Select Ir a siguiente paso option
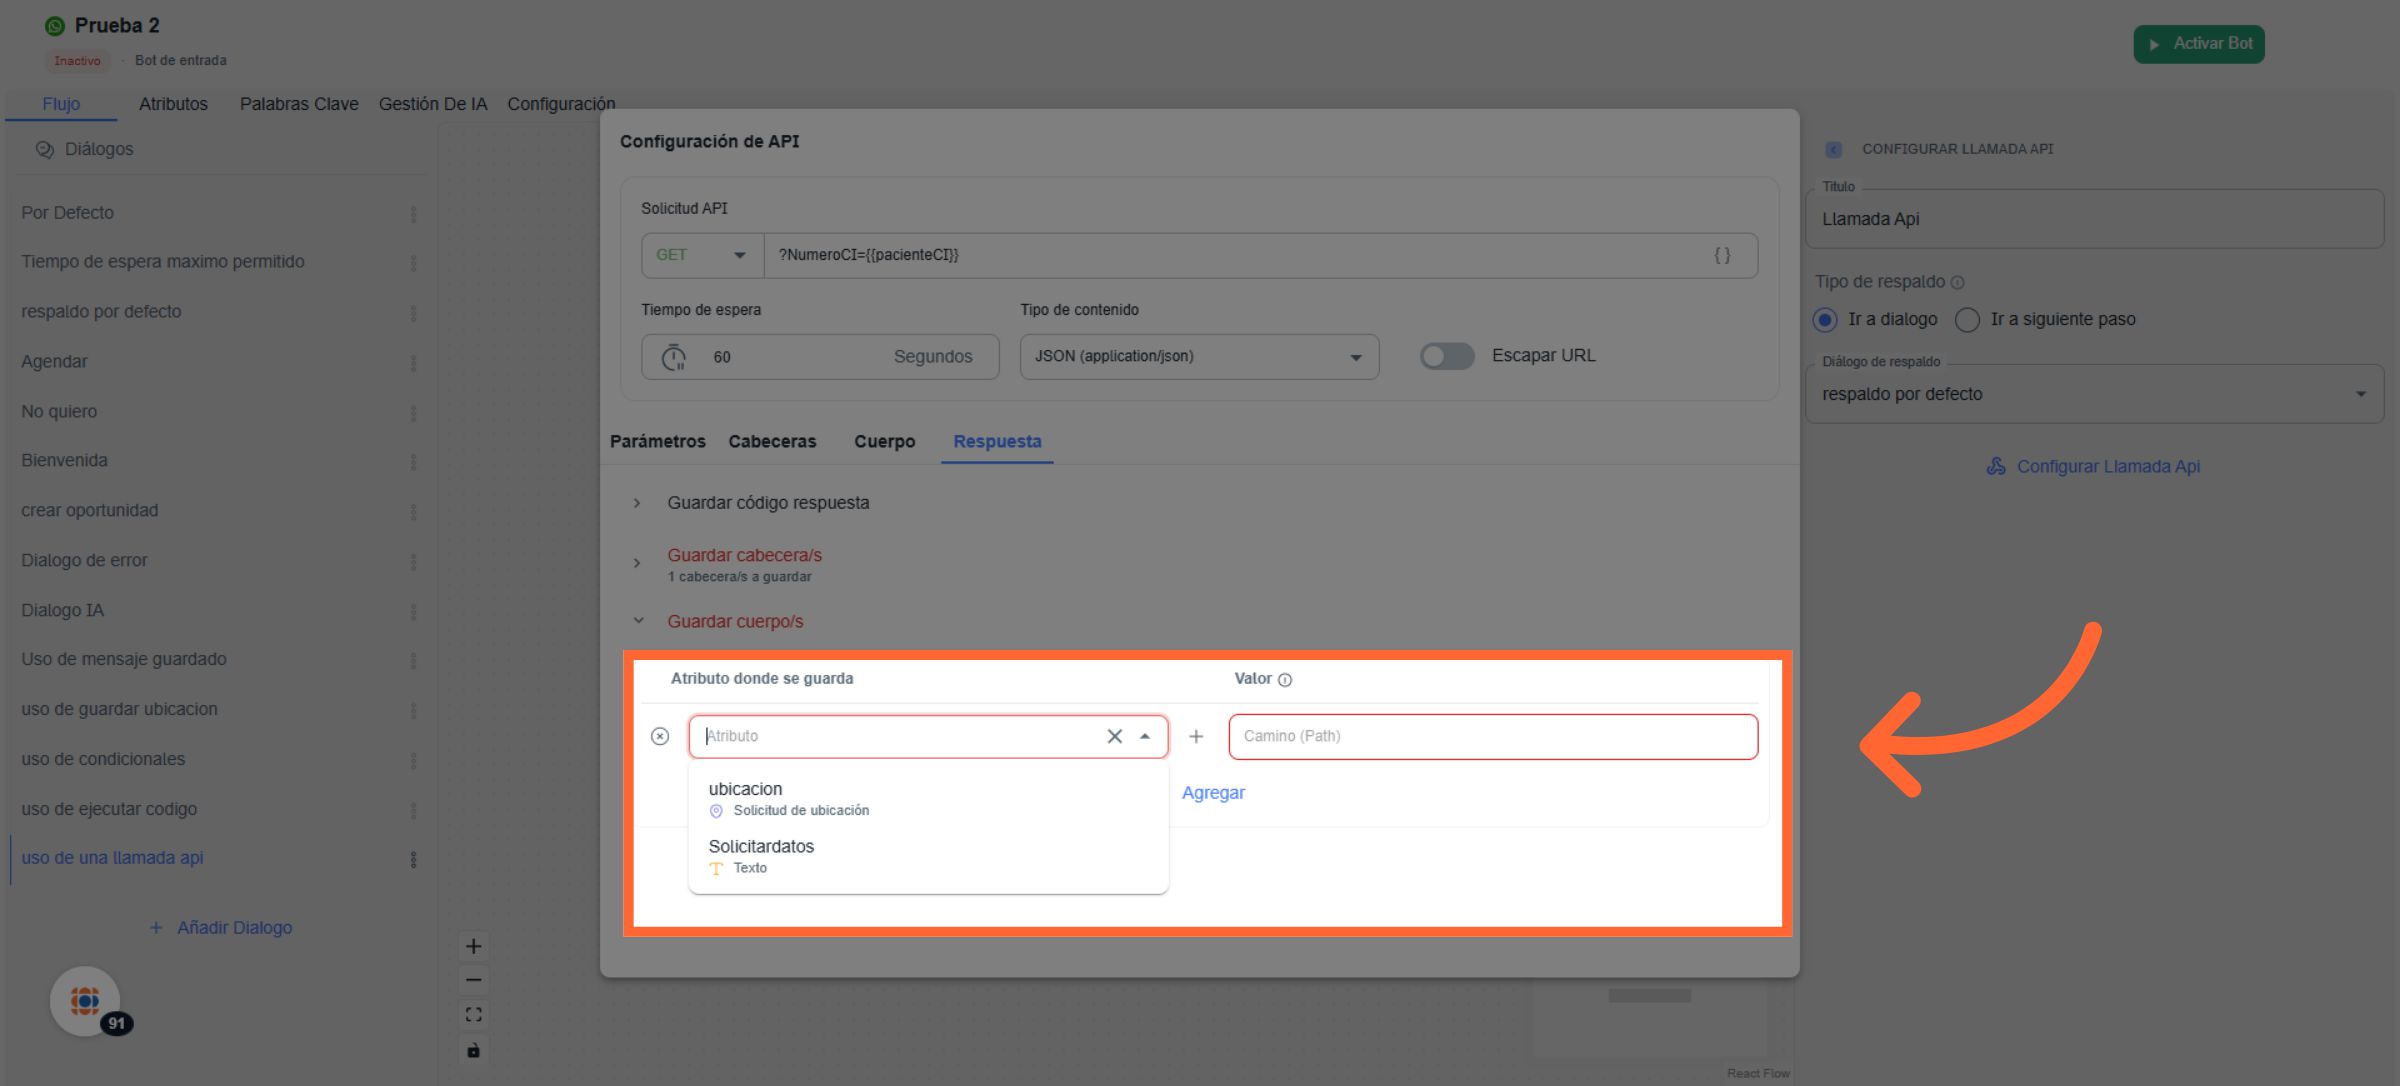 point(1967,320)
